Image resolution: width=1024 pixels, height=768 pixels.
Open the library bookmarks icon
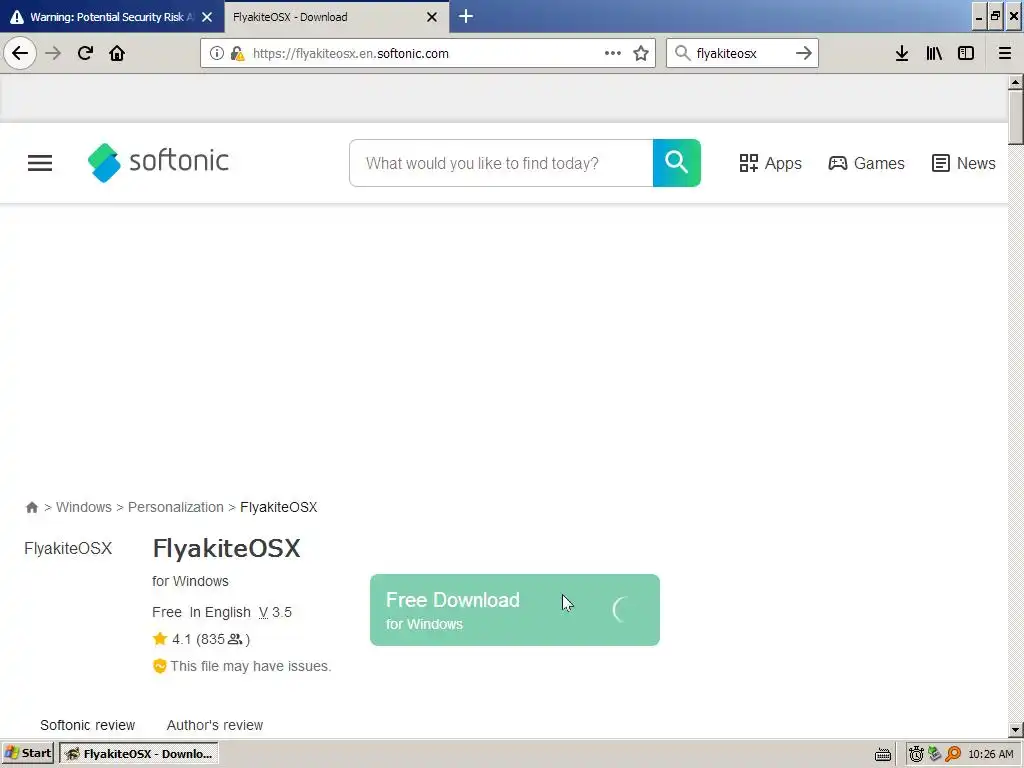tap(934, 53)
